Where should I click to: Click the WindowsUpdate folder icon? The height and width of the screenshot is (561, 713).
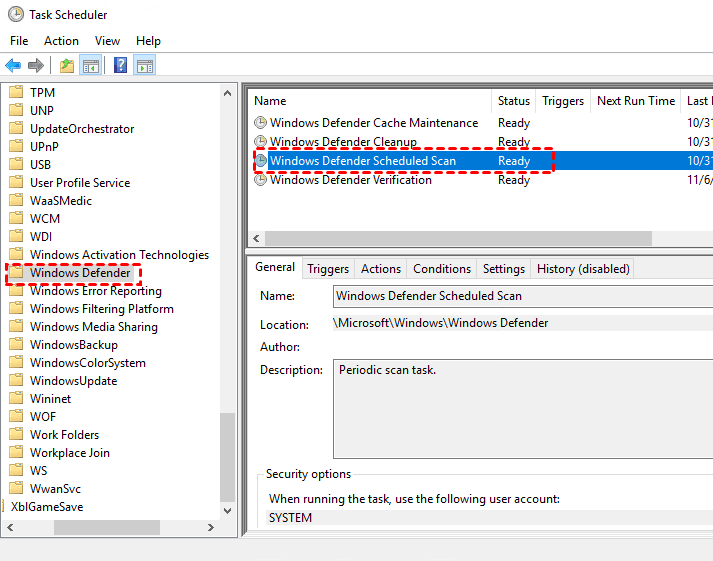(x=16, y=380)
